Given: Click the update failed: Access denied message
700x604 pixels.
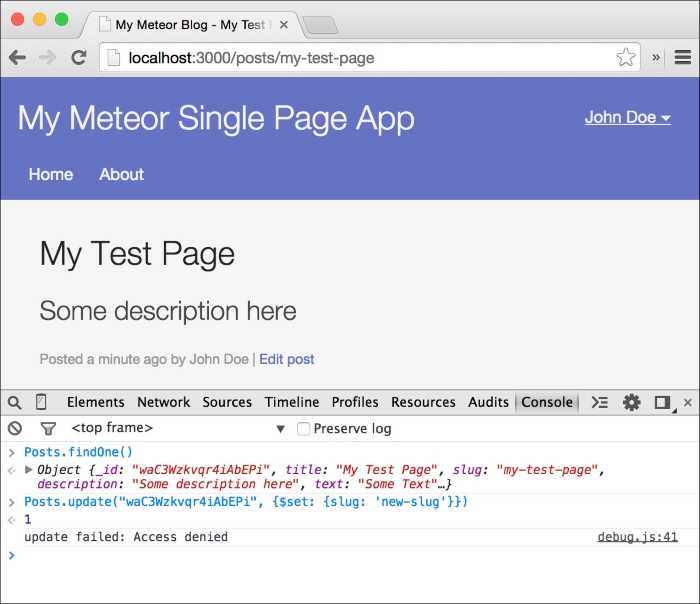Looking at the screenshot, I should pos(126,537).
